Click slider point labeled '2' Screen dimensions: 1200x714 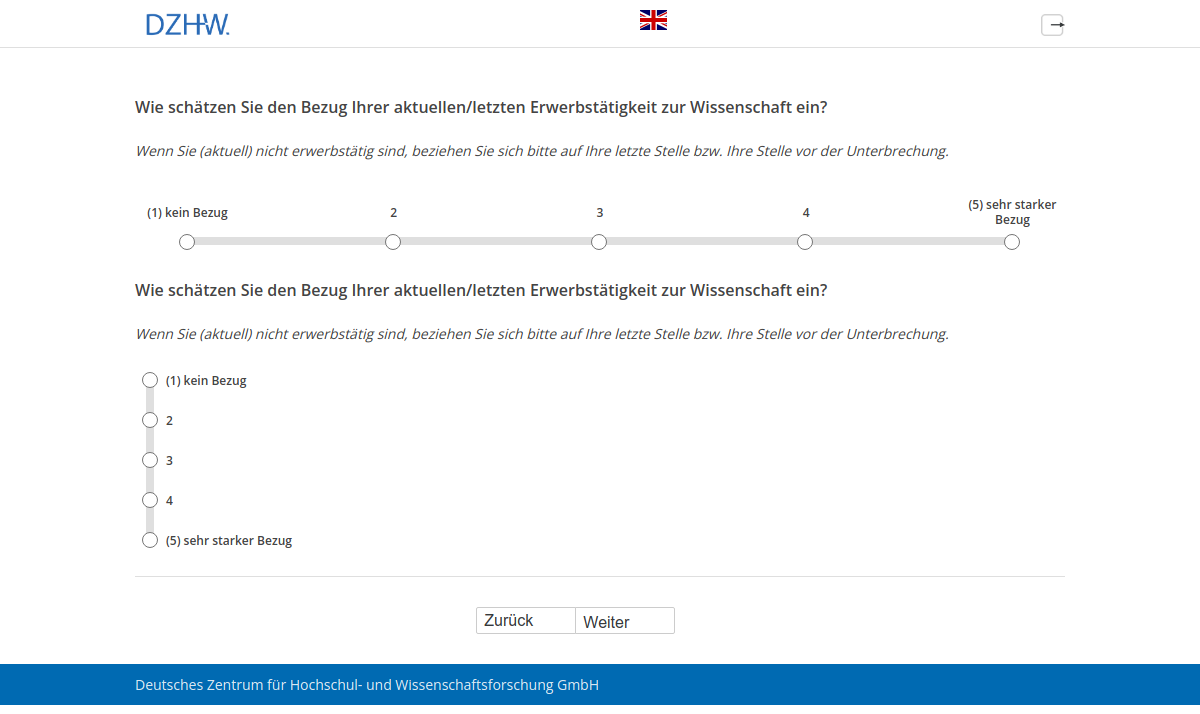pyautogui.click(x=393, y=241)
